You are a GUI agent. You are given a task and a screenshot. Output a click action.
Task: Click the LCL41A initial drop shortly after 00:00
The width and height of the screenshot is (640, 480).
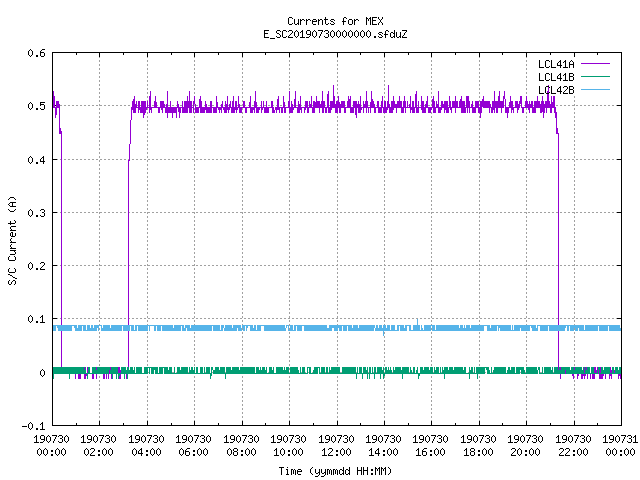(61, 249)
